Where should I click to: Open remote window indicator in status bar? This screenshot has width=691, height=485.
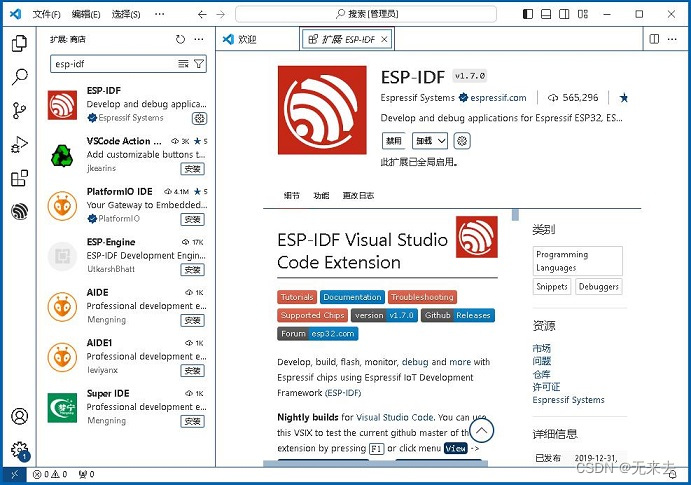(15, 474)
